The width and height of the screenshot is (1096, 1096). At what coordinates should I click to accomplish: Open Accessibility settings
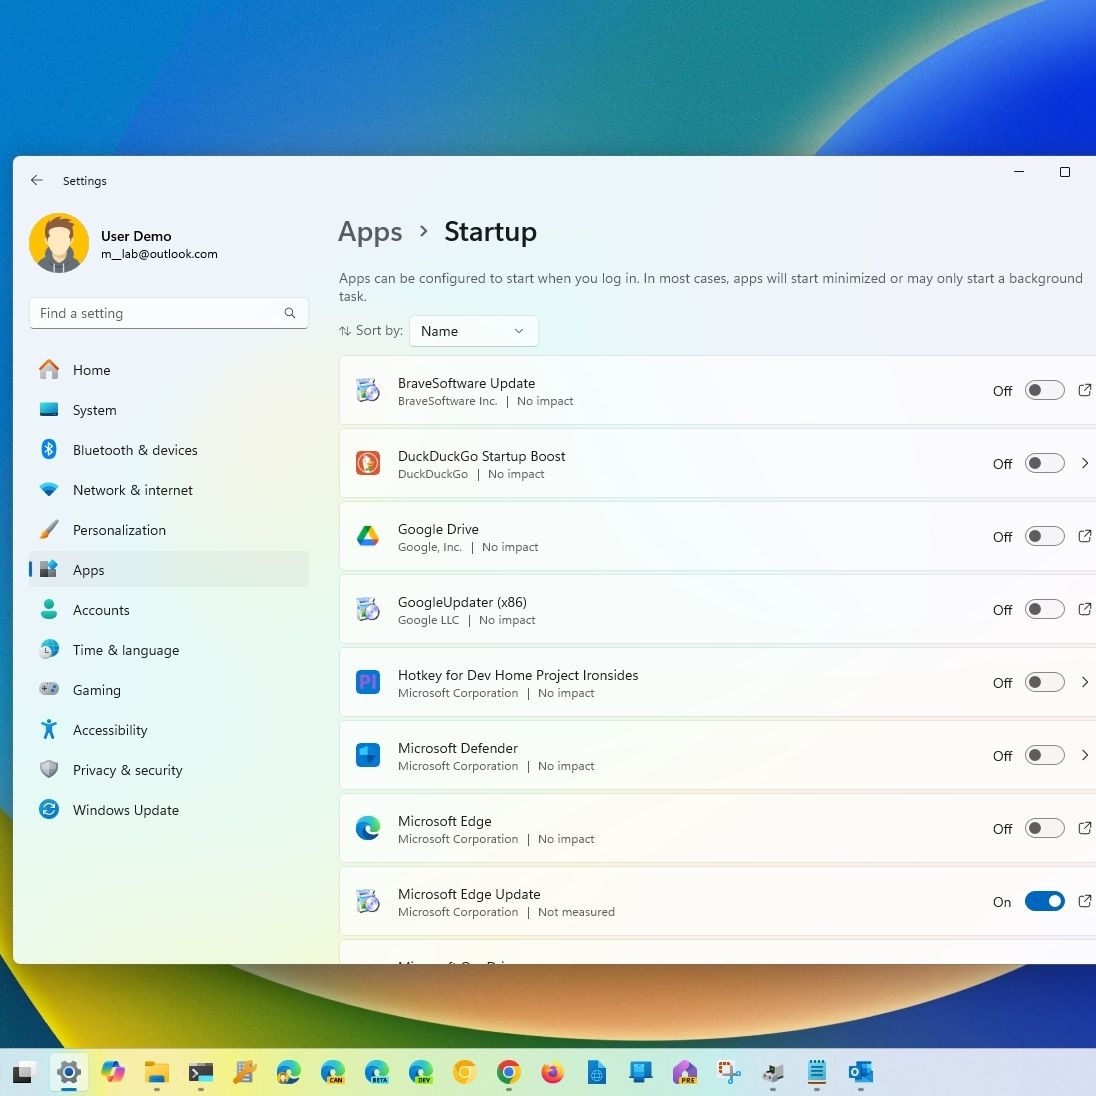pyautogui.click(x=168, y=730)
